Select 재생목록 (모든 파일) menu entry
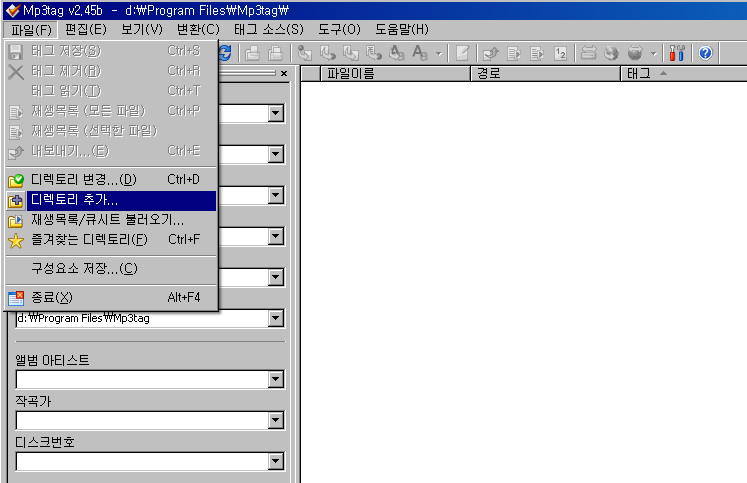Screen dimensions: 747x483 pos(111,111)
